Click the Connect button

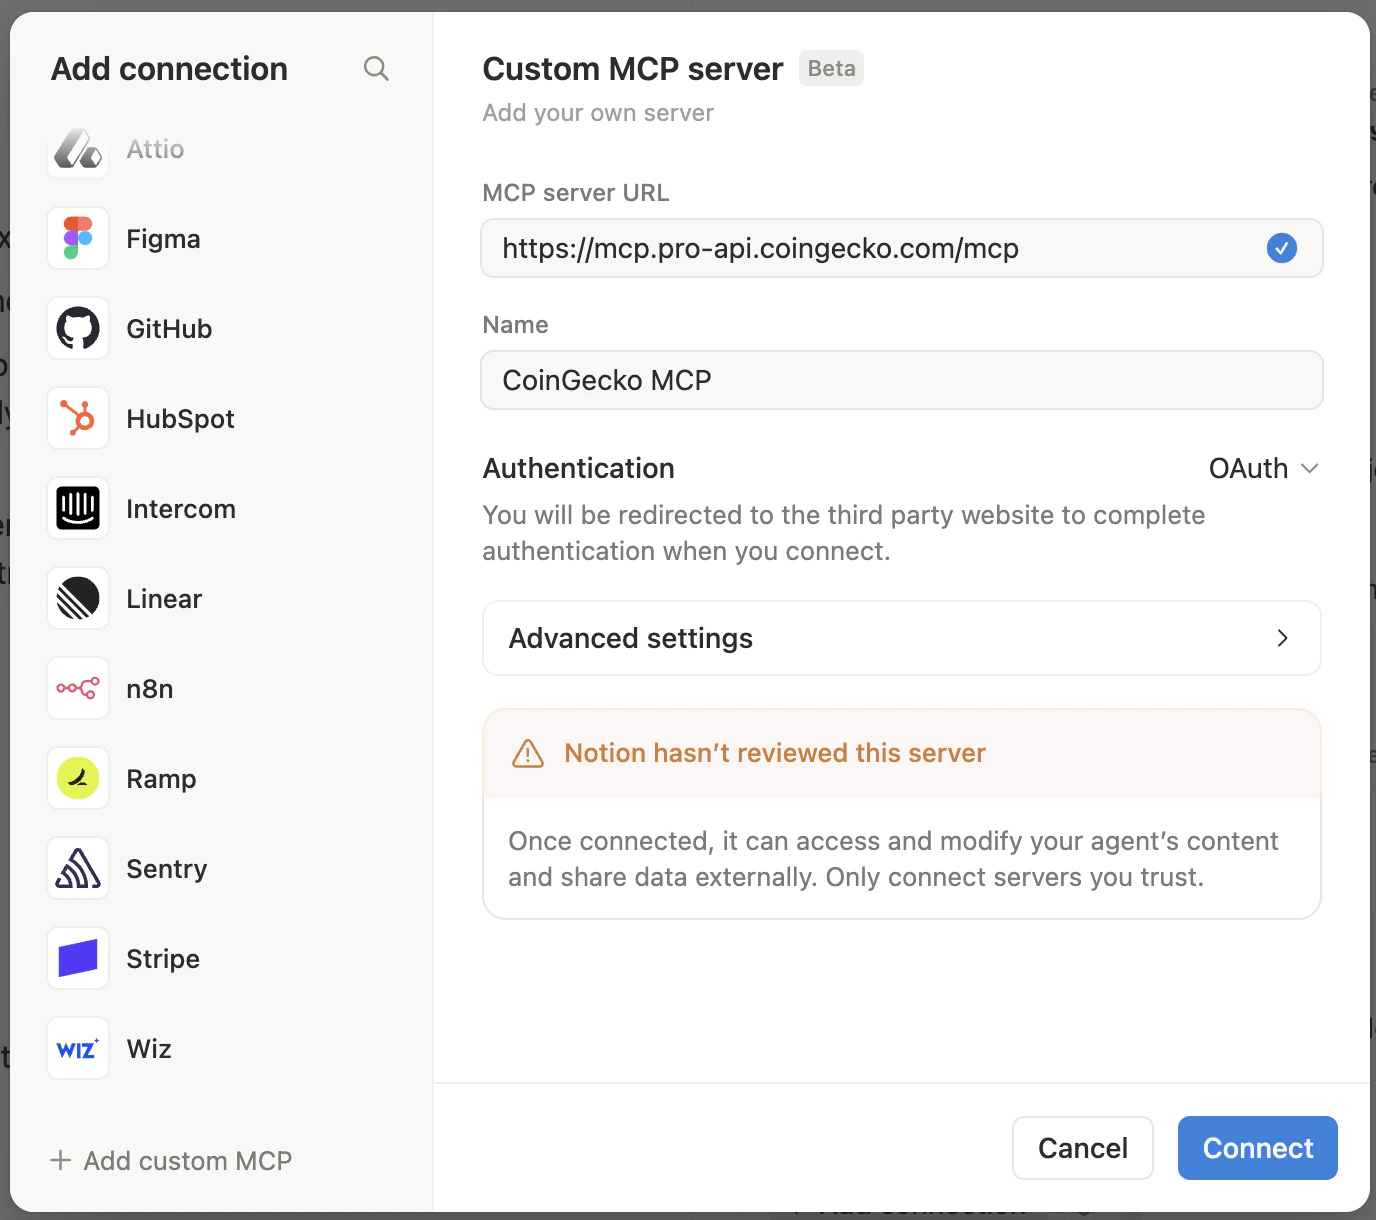tap(1258, 1148)
